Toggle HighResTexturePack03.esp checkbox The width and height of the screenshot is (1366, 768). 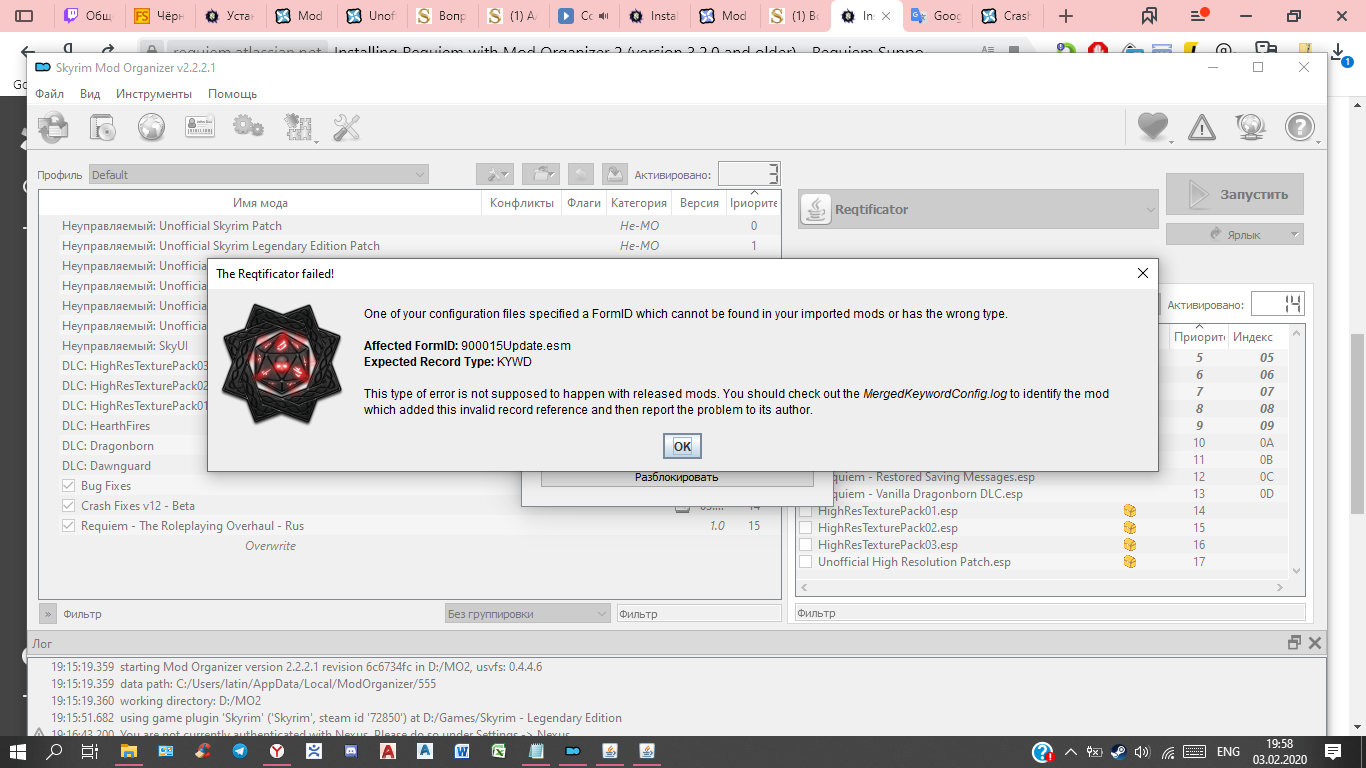coord(806,545)
